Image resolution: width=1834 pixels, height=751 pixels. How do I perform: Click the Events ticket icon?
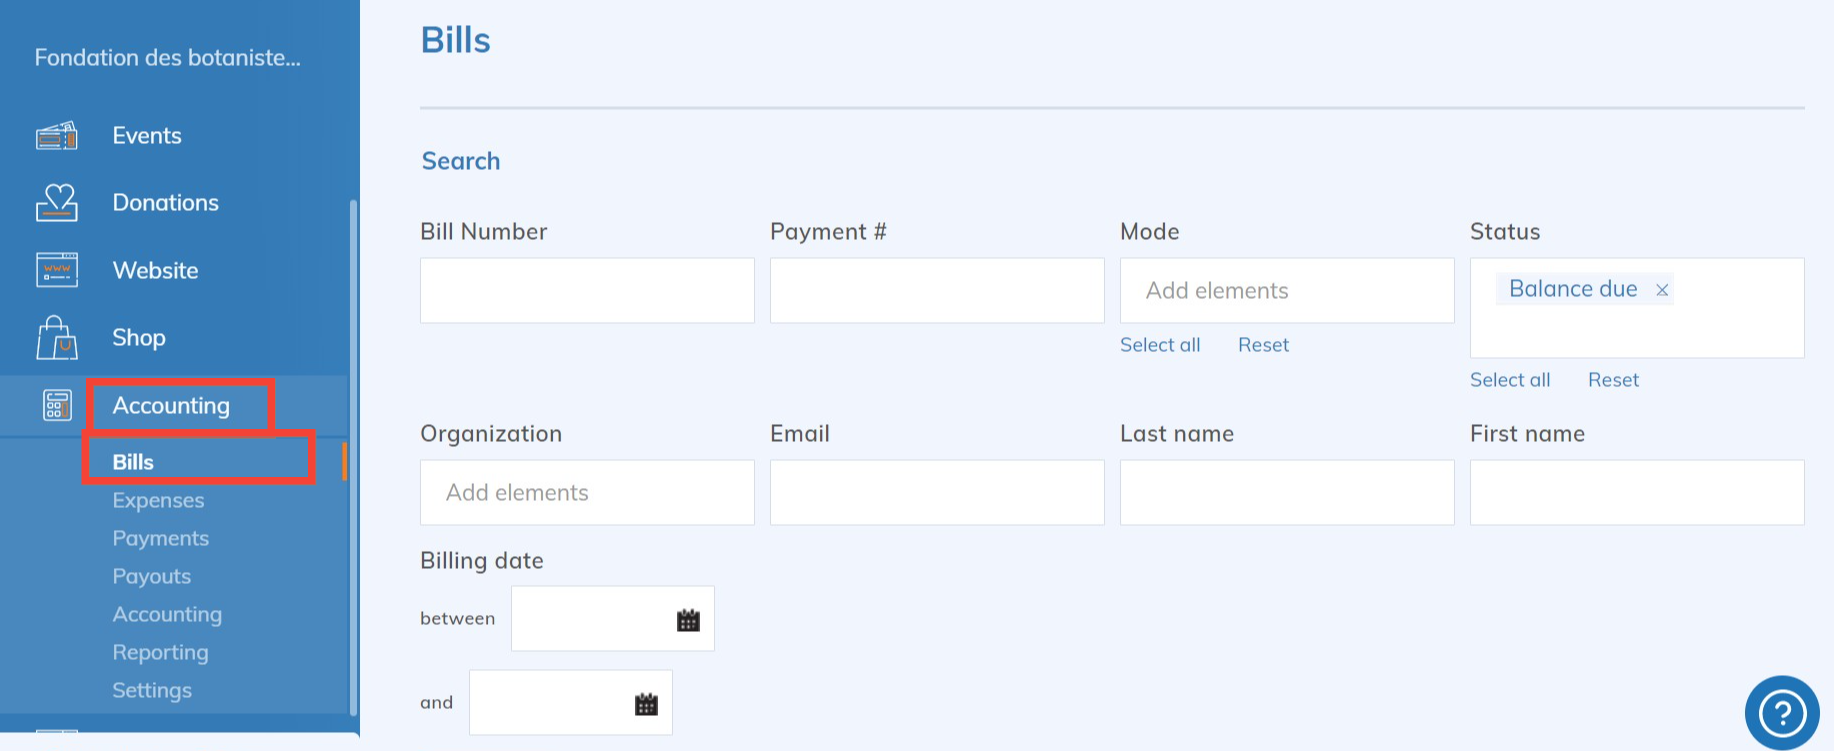coord(57,135)
